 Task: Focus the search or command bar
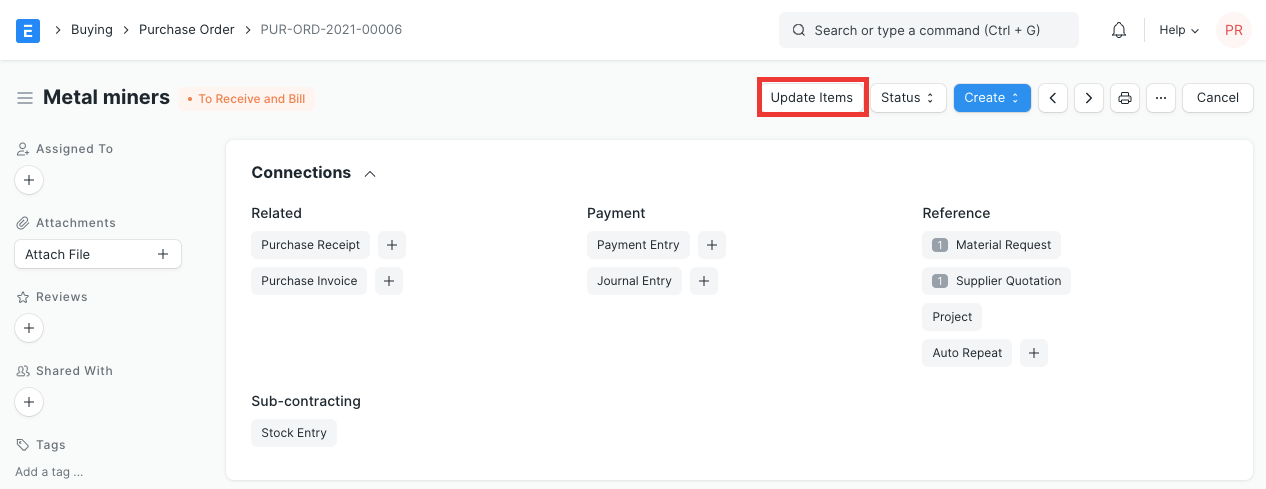[x=928, y=30]
